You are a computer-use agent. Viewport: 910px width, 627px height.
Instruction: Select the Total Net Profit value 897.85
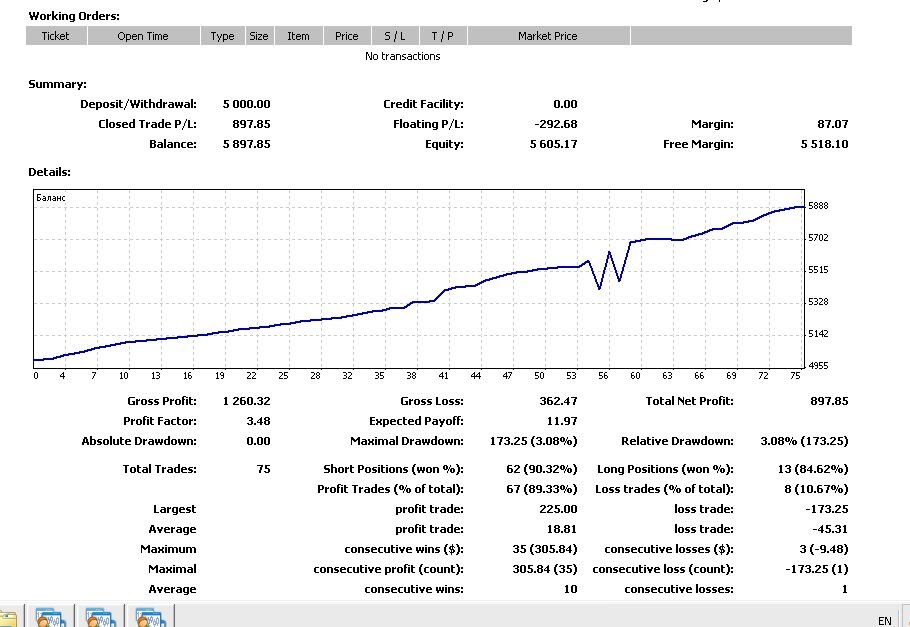click(x=829, y=401)
